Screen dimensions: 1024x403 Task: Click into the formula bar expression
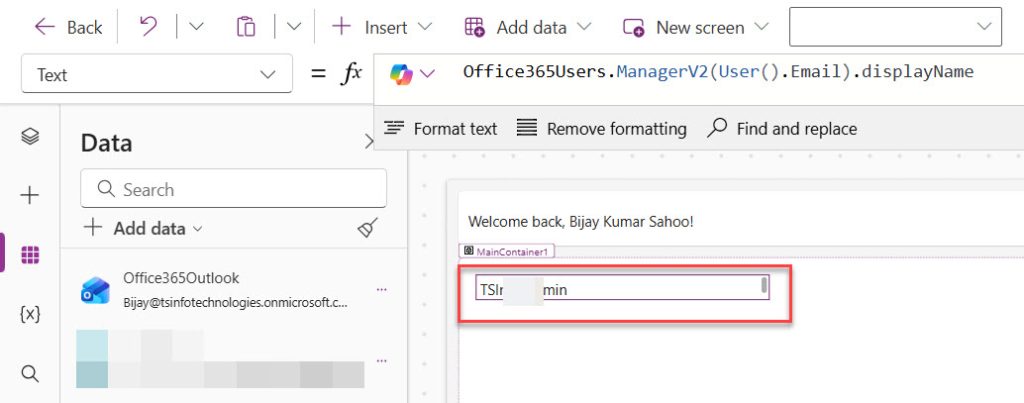click(x=718, y=72)
